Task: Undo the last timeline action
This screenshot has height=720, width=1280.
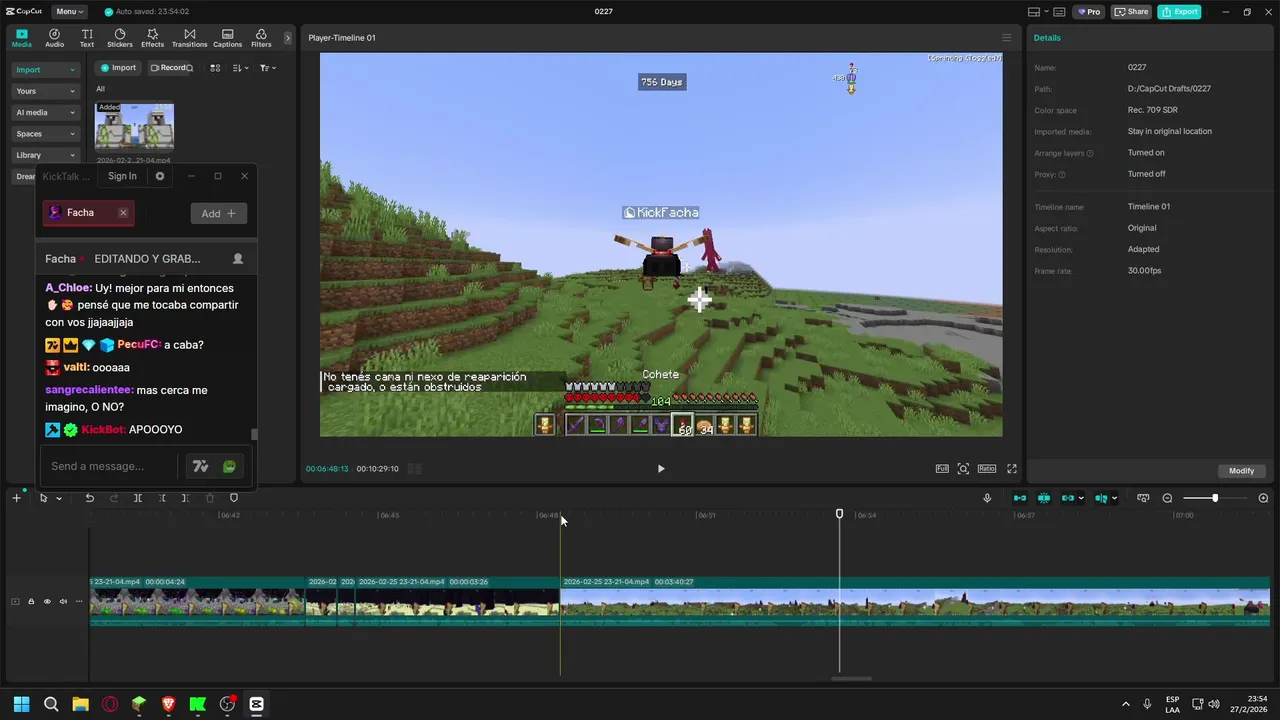Action: coord(89,498)
